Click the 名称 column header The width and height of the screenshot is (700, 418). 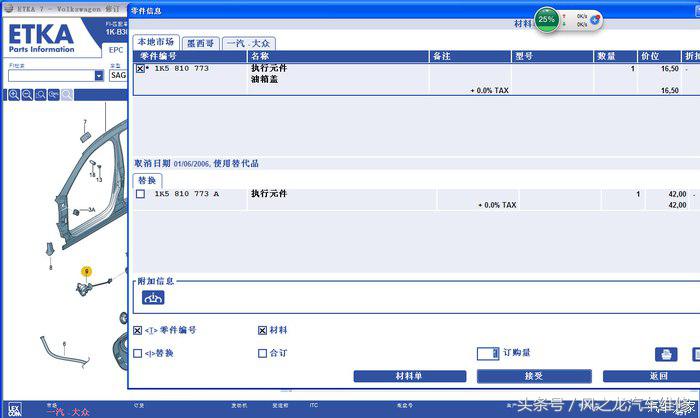pos(338,56)
